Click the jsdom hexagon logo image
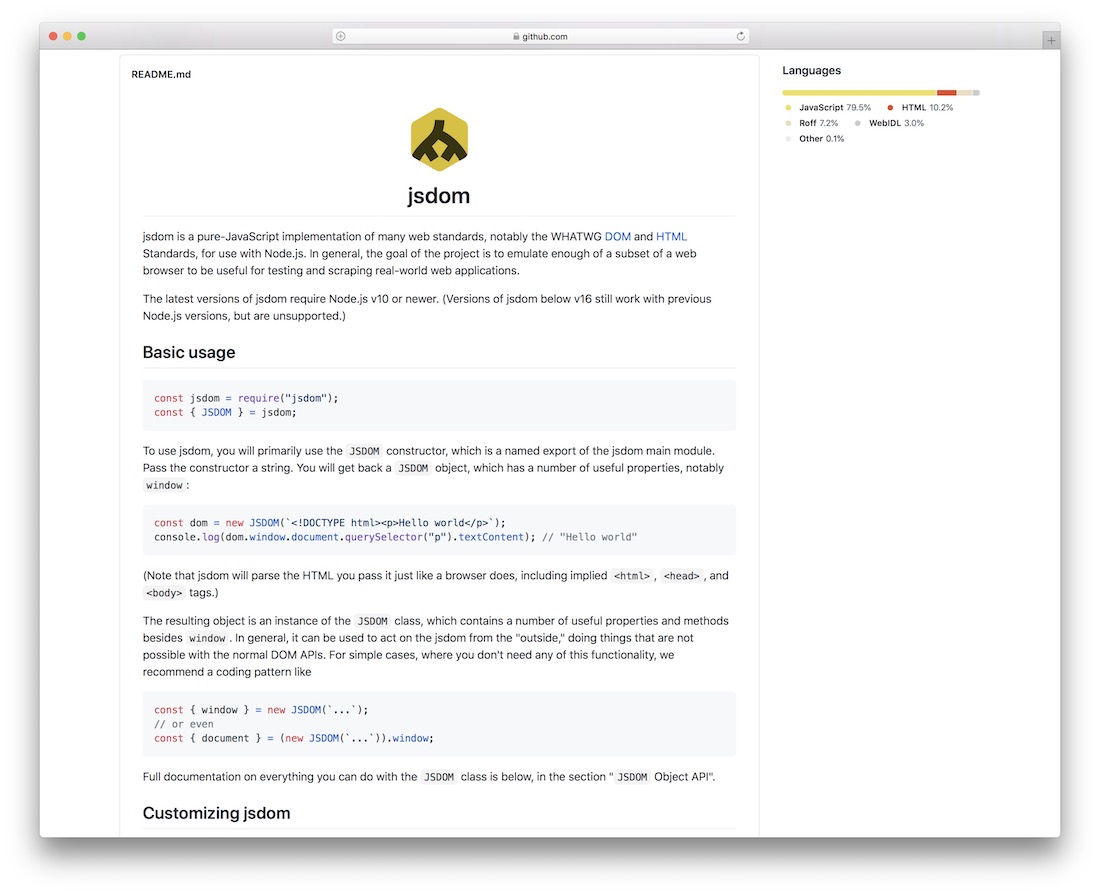The image size is (1100, 894). point(439,139)
